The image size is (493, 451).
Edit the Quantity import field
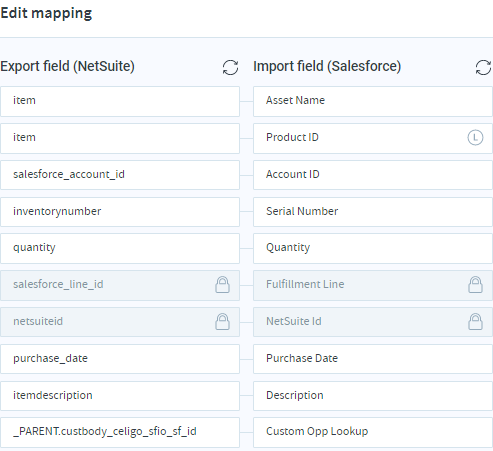tap(373, 248)
